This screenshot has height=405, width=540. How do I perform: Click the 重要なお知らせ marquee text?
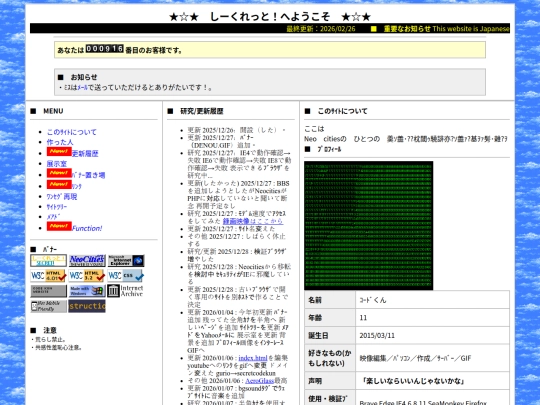[407, 29]
